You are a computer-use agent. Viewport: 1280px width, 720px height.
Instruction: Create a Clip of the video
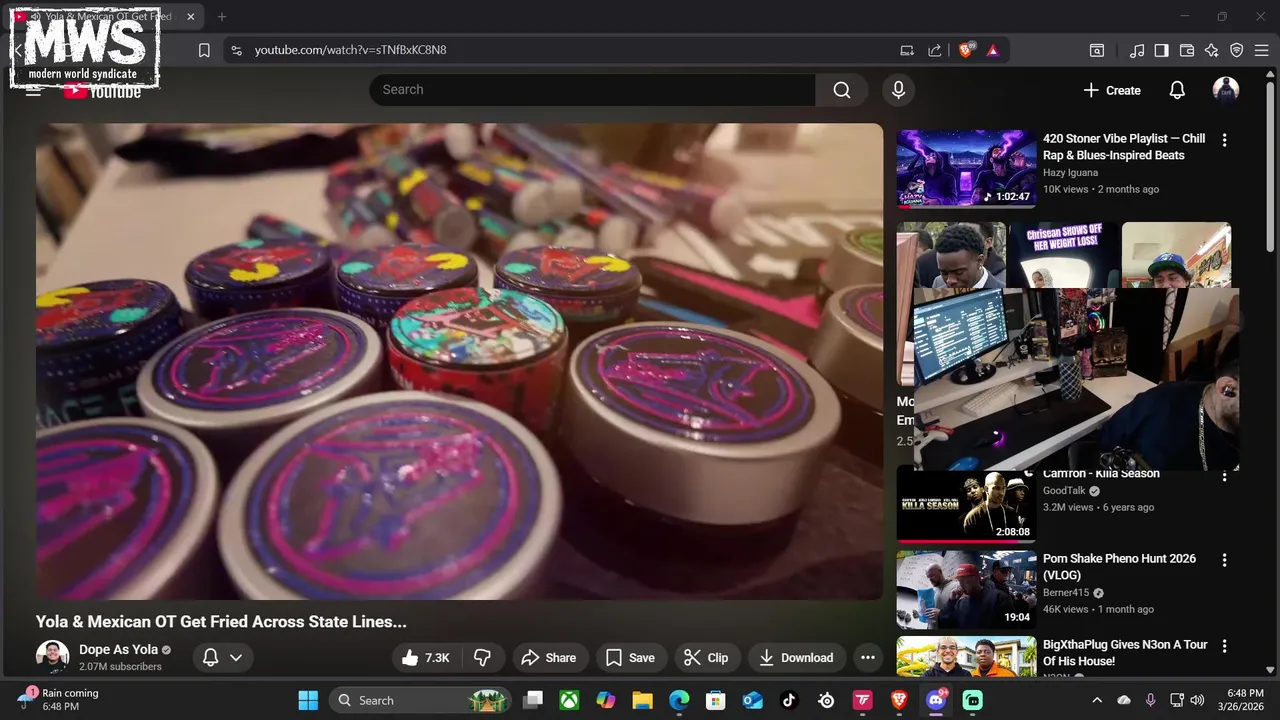[x=706, y=657]
